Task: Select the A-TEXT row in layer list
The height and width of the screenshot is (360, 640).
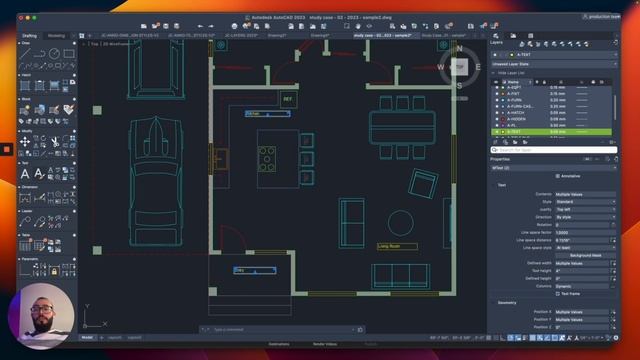Action: tap(551, 132)
